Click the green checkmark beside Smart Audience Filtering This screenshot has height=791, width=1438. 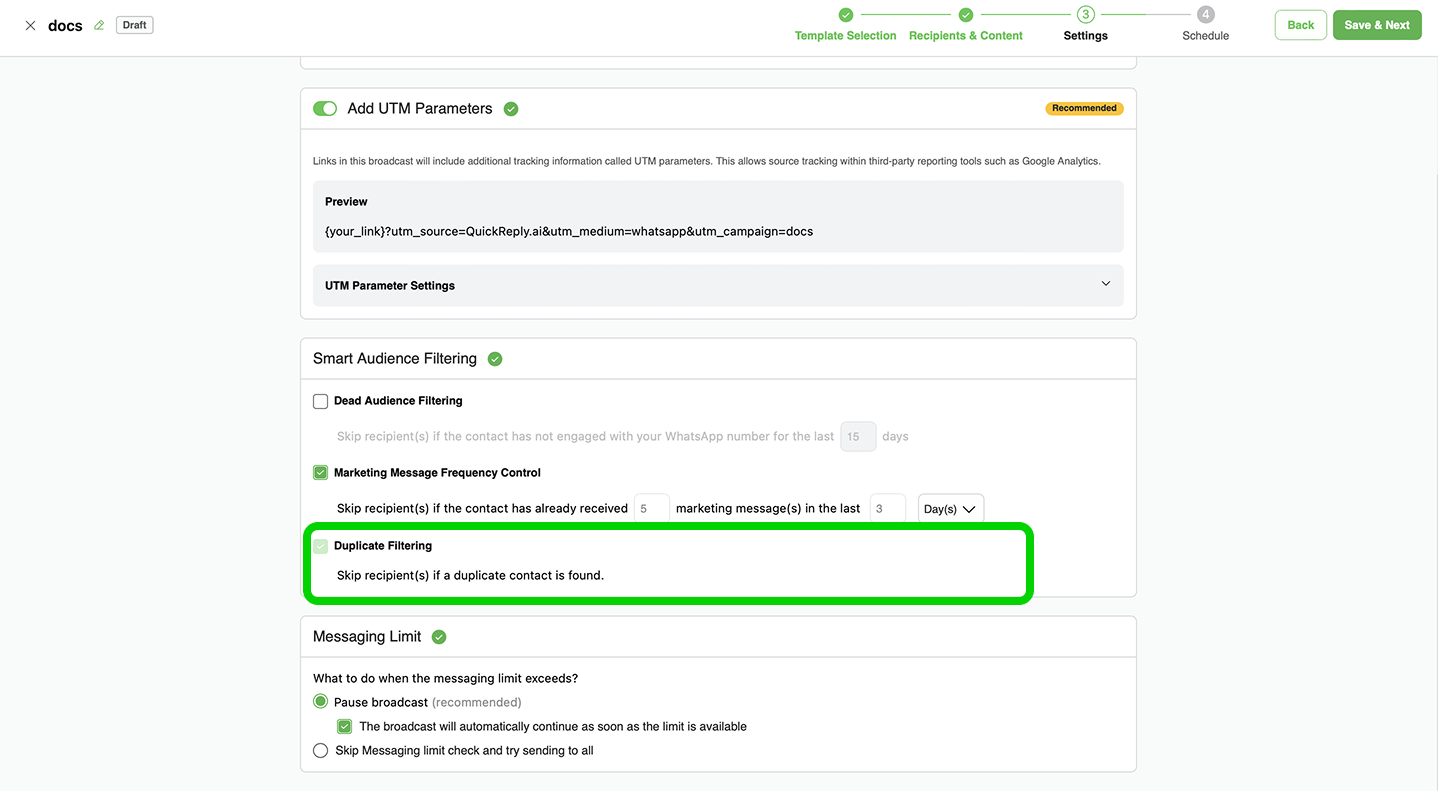point(495,359)
